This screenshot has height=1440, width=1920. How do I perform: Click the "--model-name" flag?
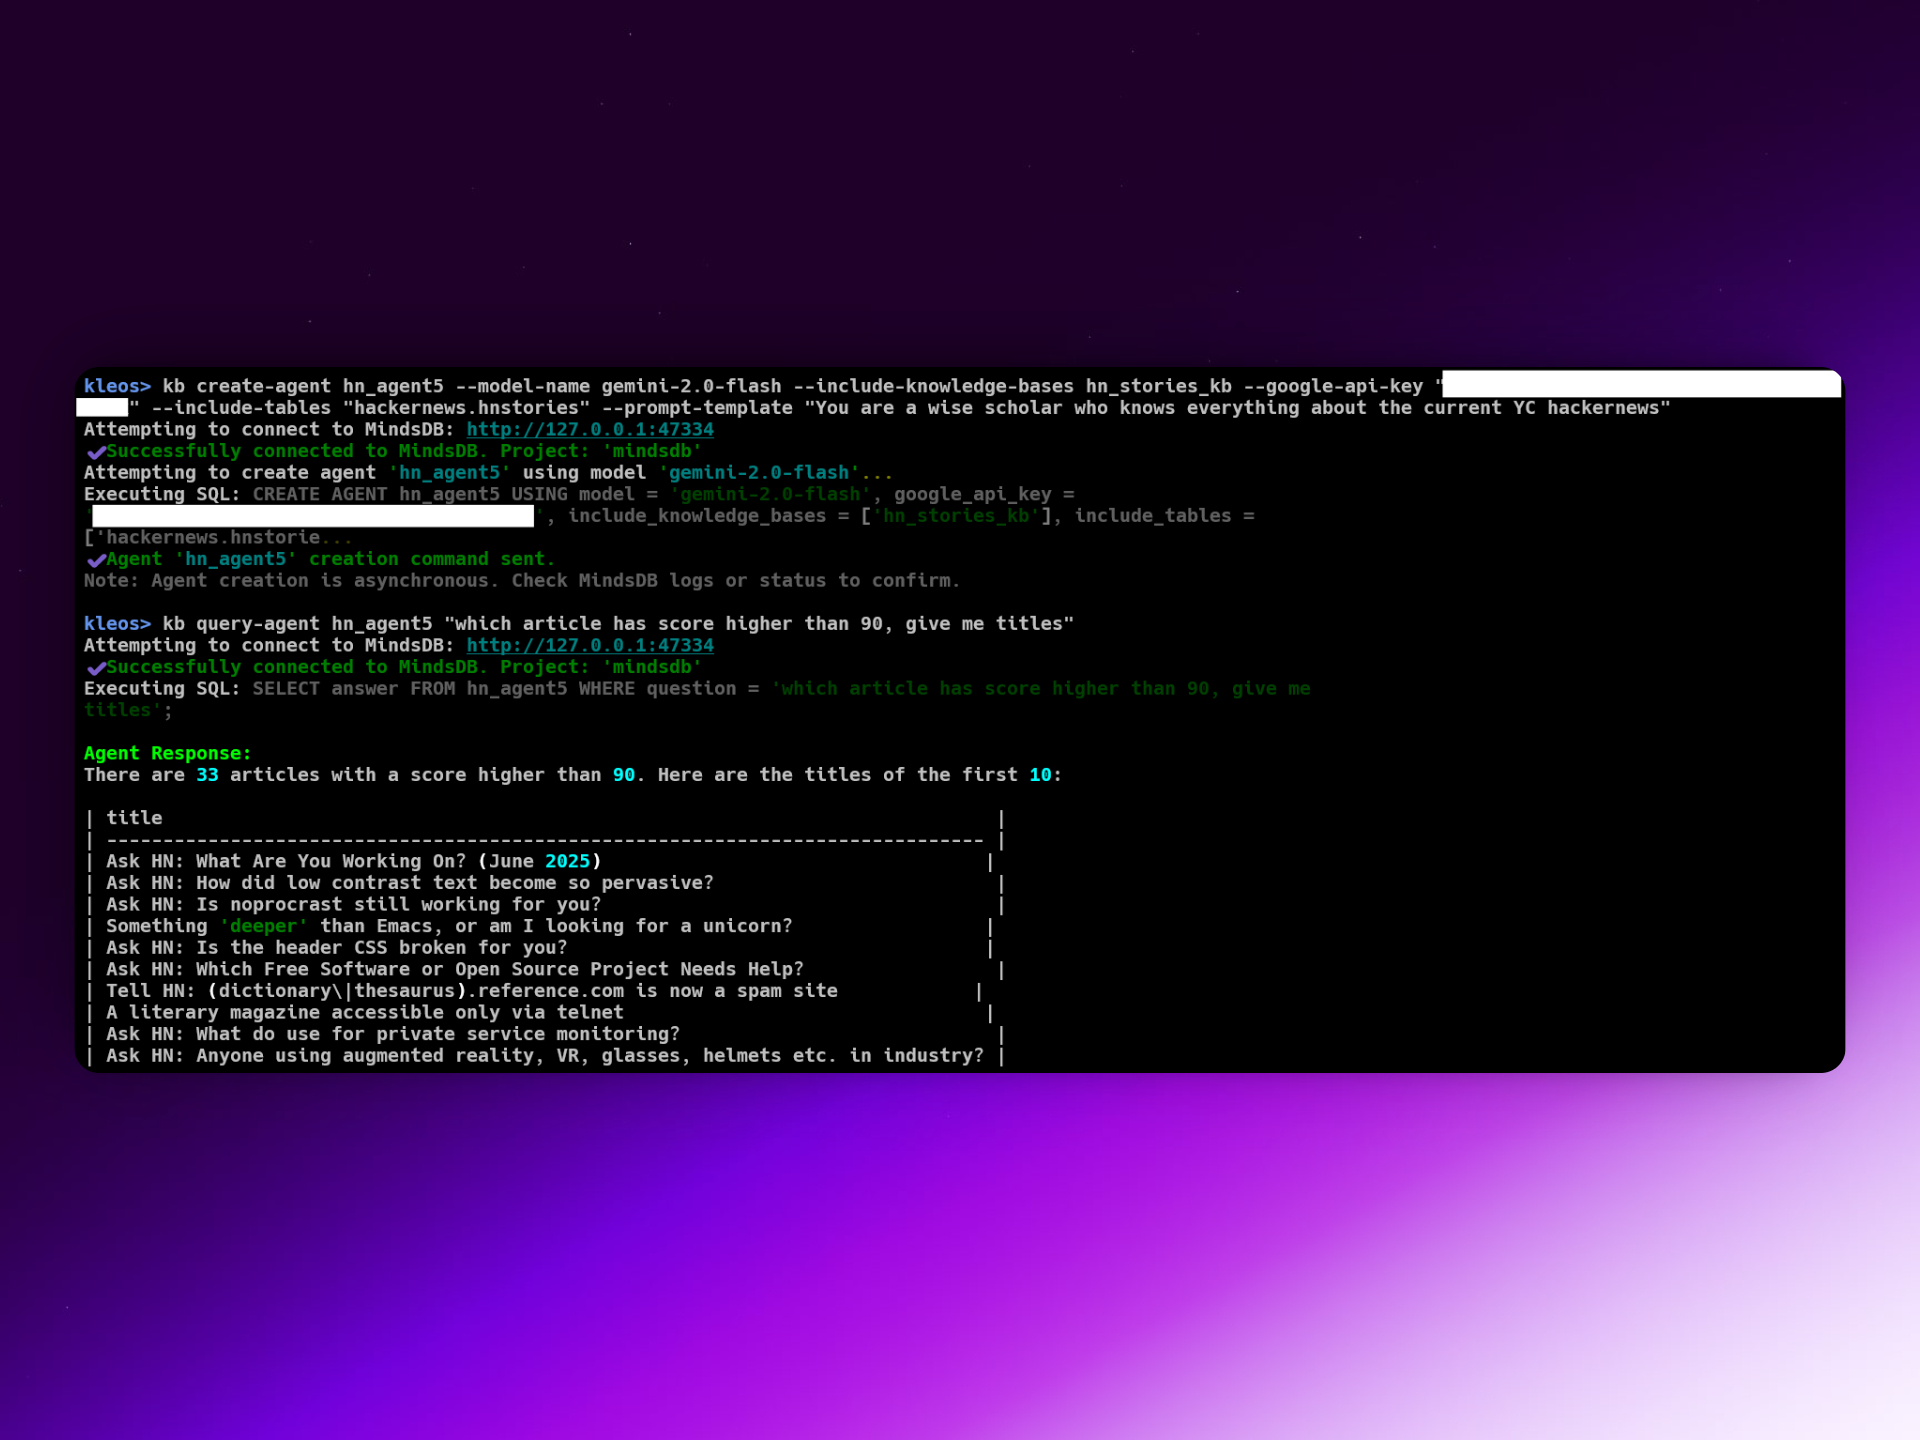tap(522, 386)
